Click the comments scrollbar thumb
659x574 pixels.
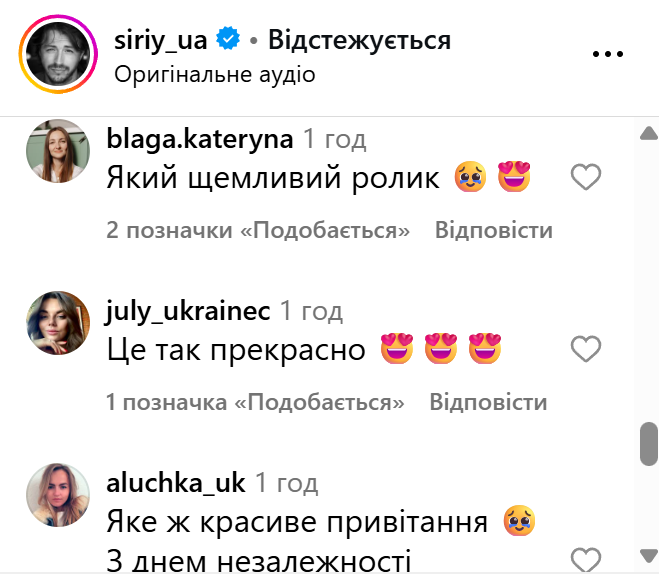tap(649, 444)
